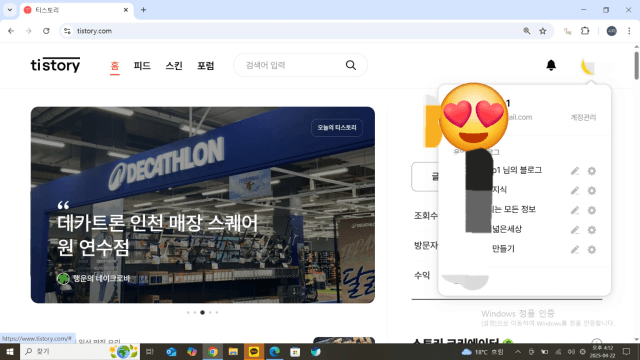Open settings gear for '님의 블로그' row

[x=591, y=171]
